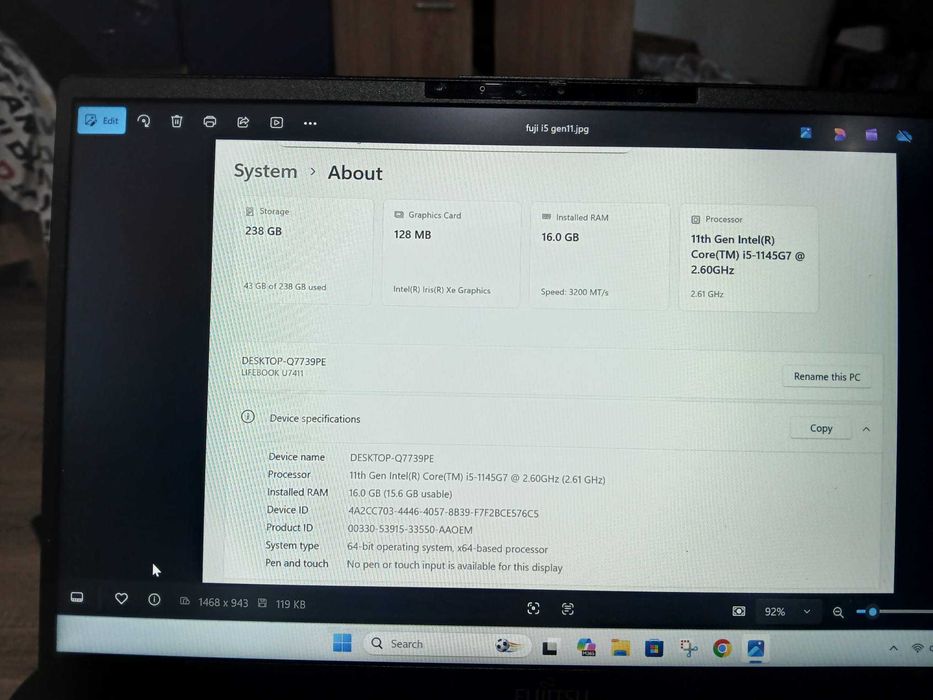Click the actual size icon beside 92%
This screenshot has height=700, width=933.
pos(738,611)
